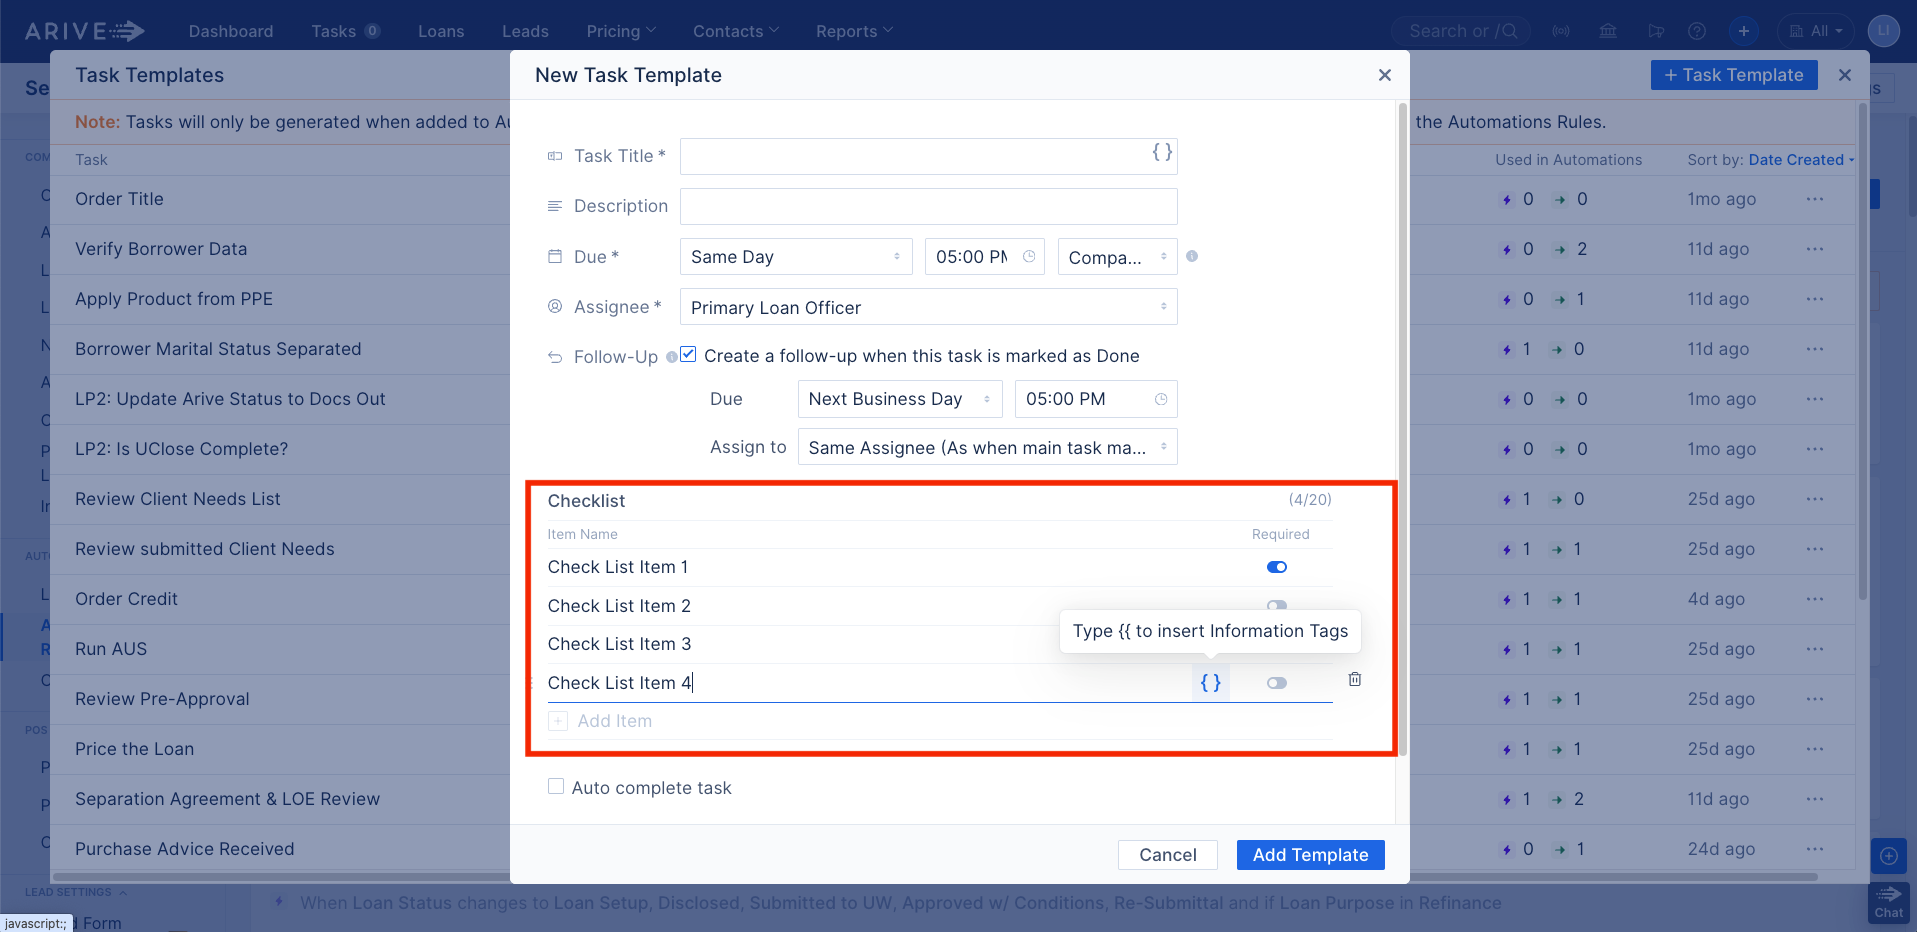This screenshot has width=1917, height=932.
Task: Open the Chat widget at bottom right
Action: tap(1888, 901)
